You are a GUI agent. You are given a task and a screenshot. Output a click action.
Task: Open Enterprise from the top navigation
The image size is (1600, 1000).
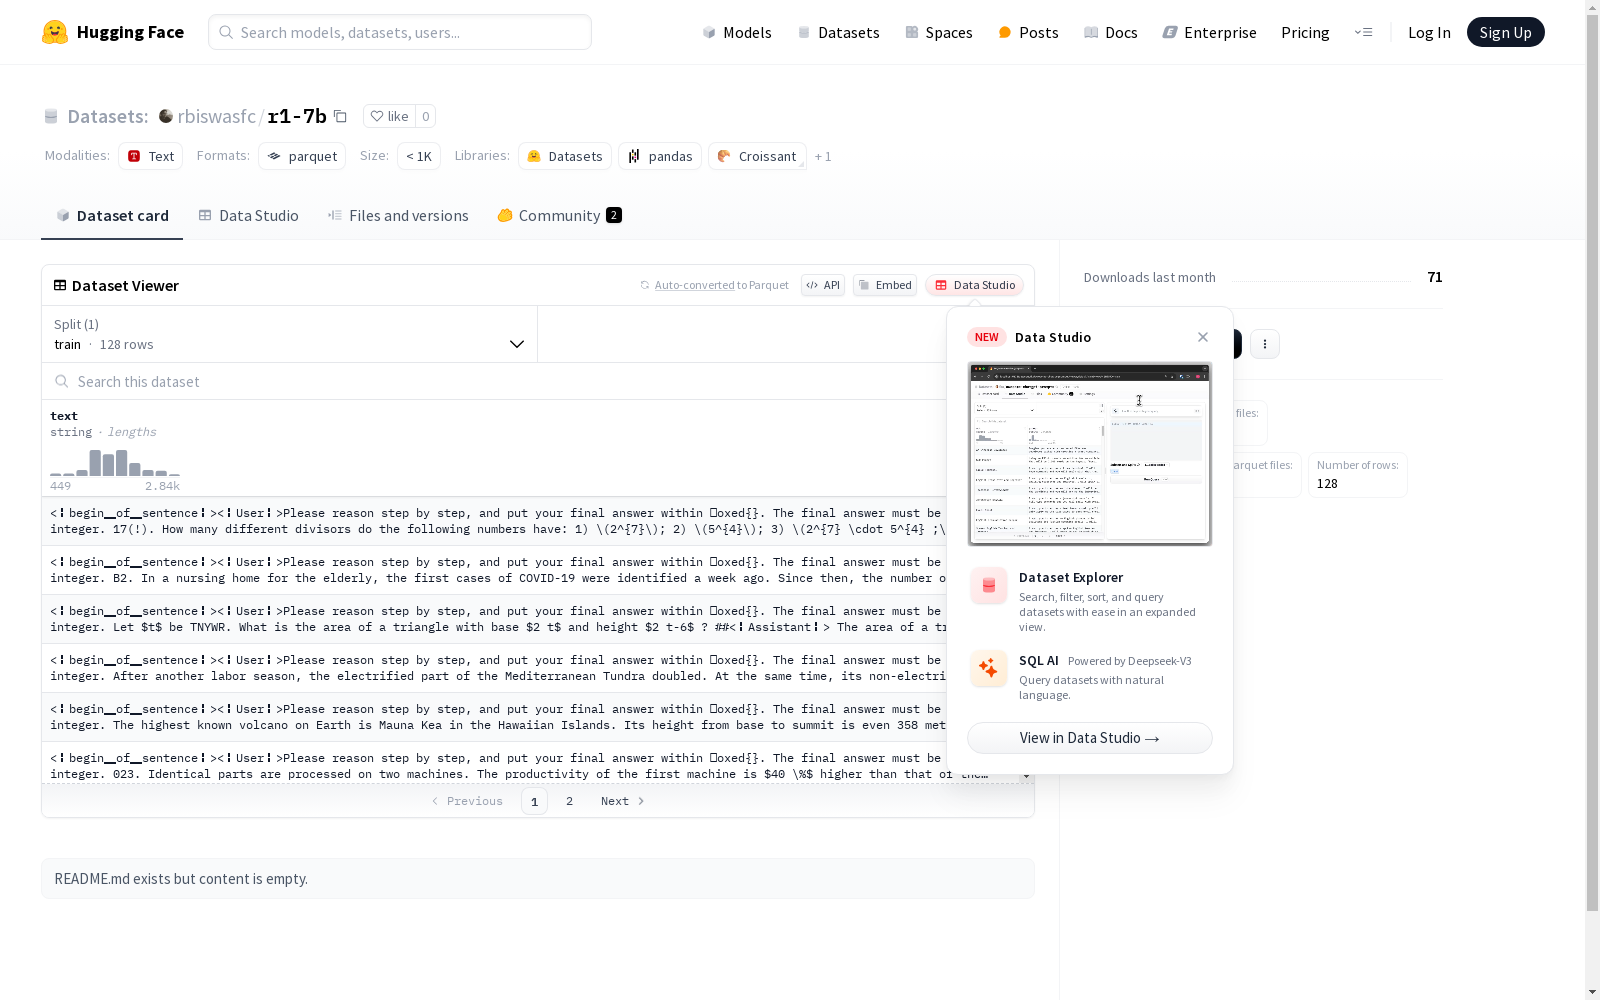click(x=1209, y=32)
